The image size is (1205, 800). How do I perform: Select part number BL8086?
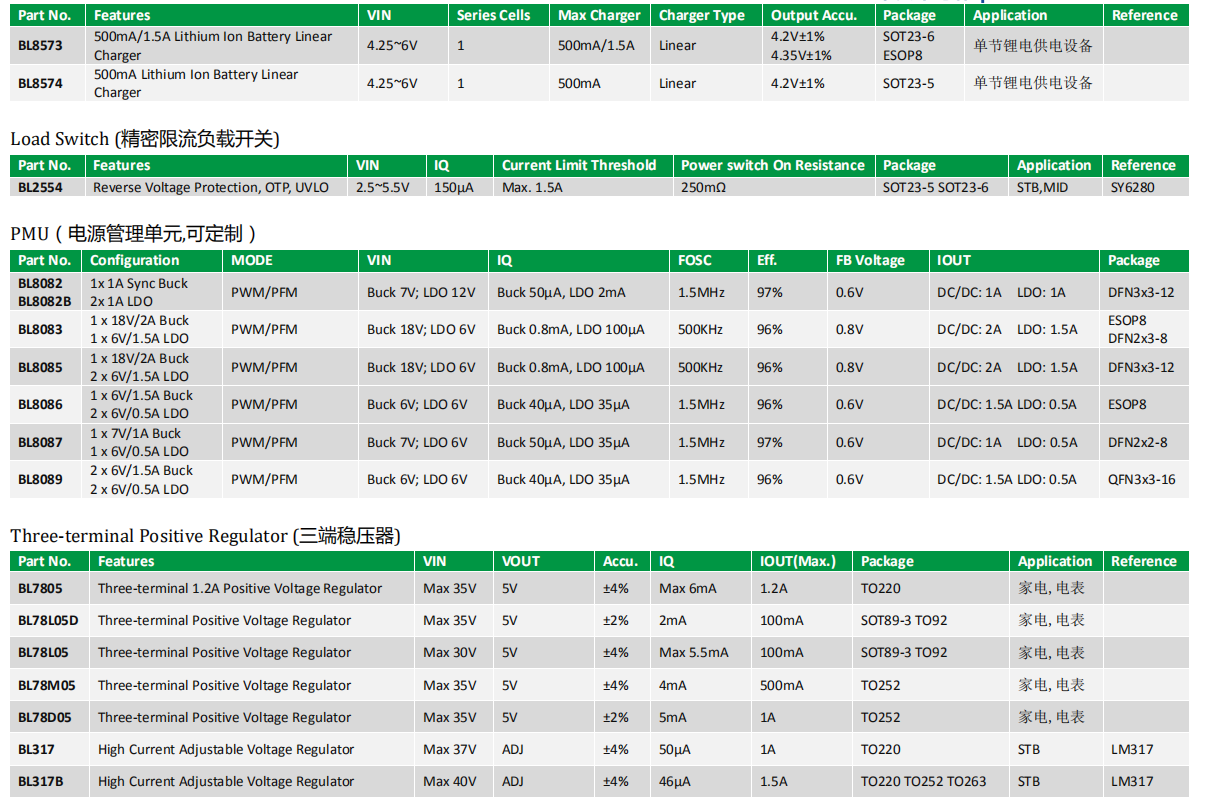pyautogui.click(x=40, y=404)
